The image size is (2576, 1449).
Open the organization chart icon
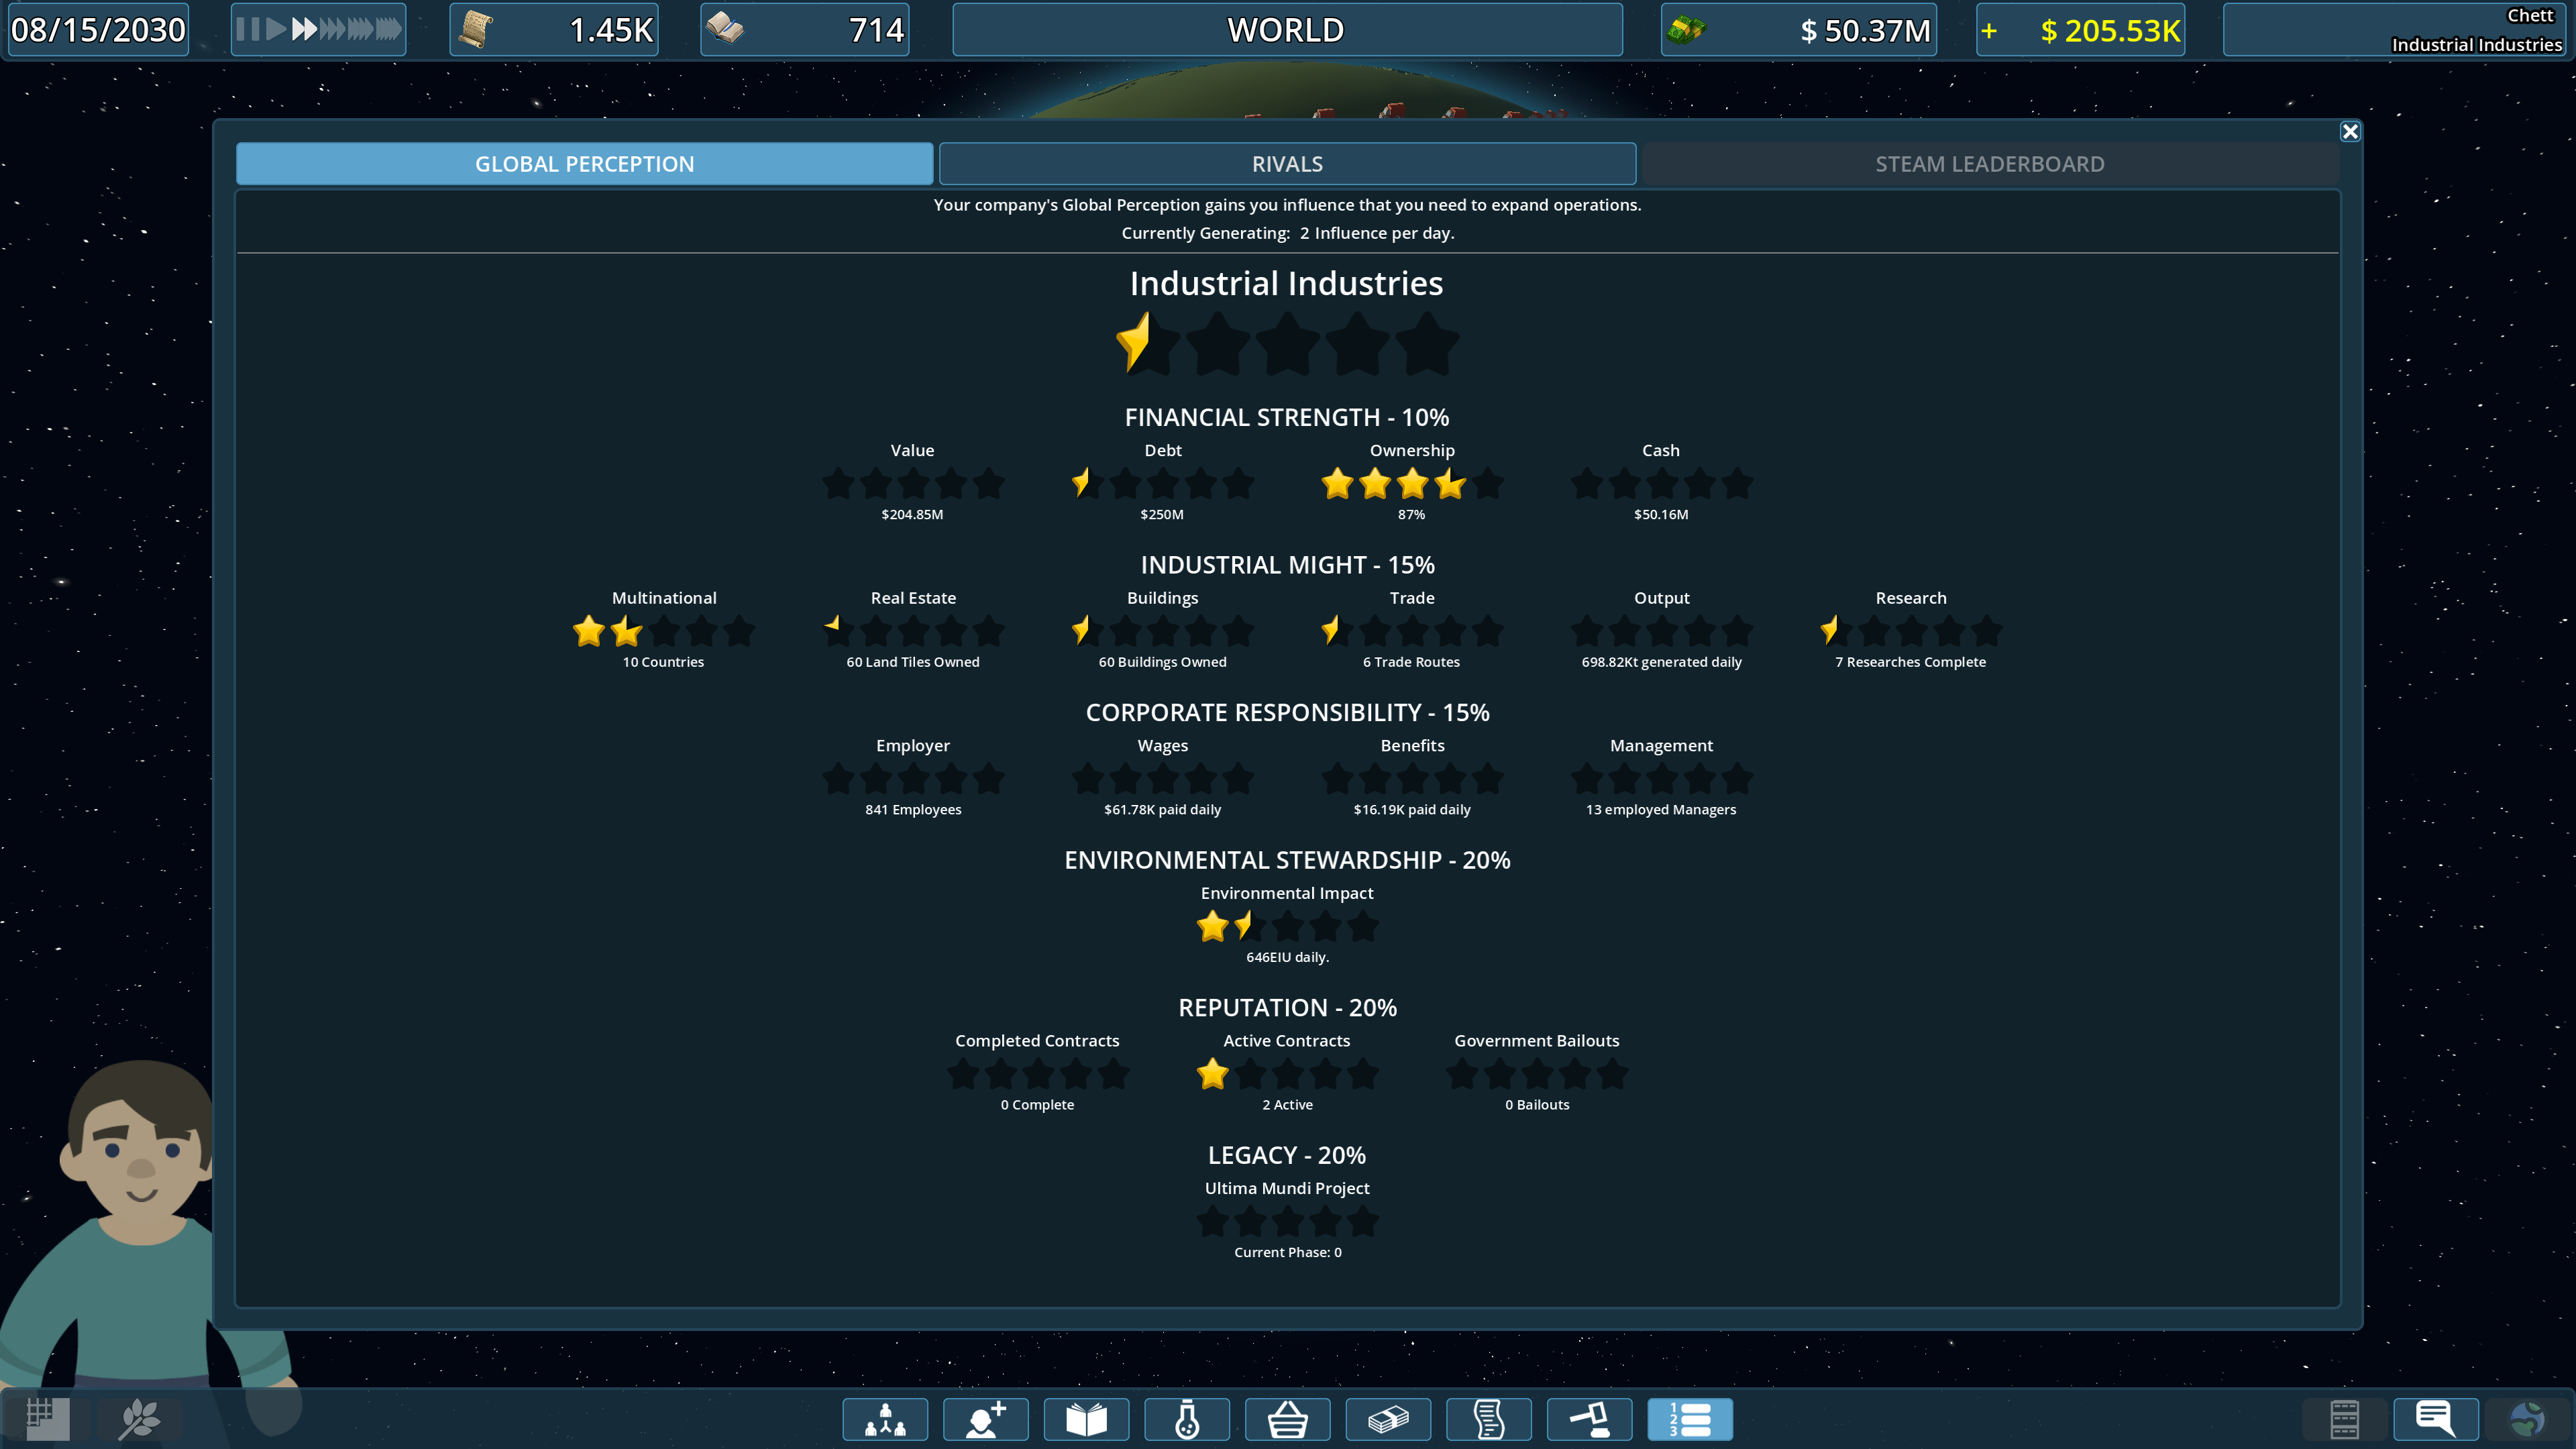click(885, 1419)
